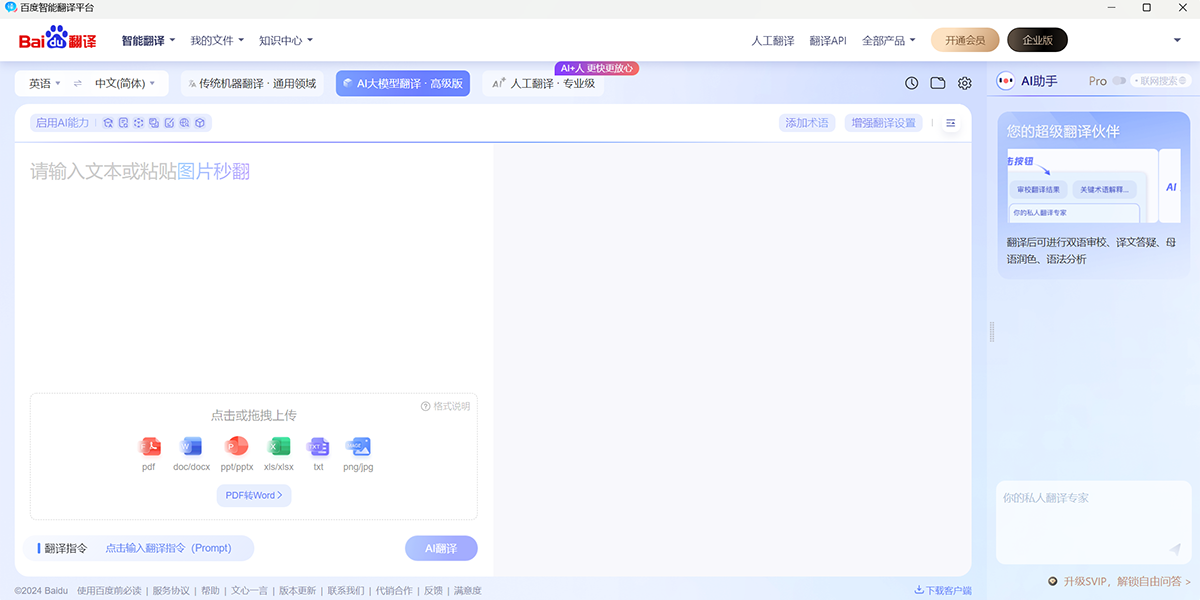
Task: Open translation settings via the gear icon
Action: [964, 83]
